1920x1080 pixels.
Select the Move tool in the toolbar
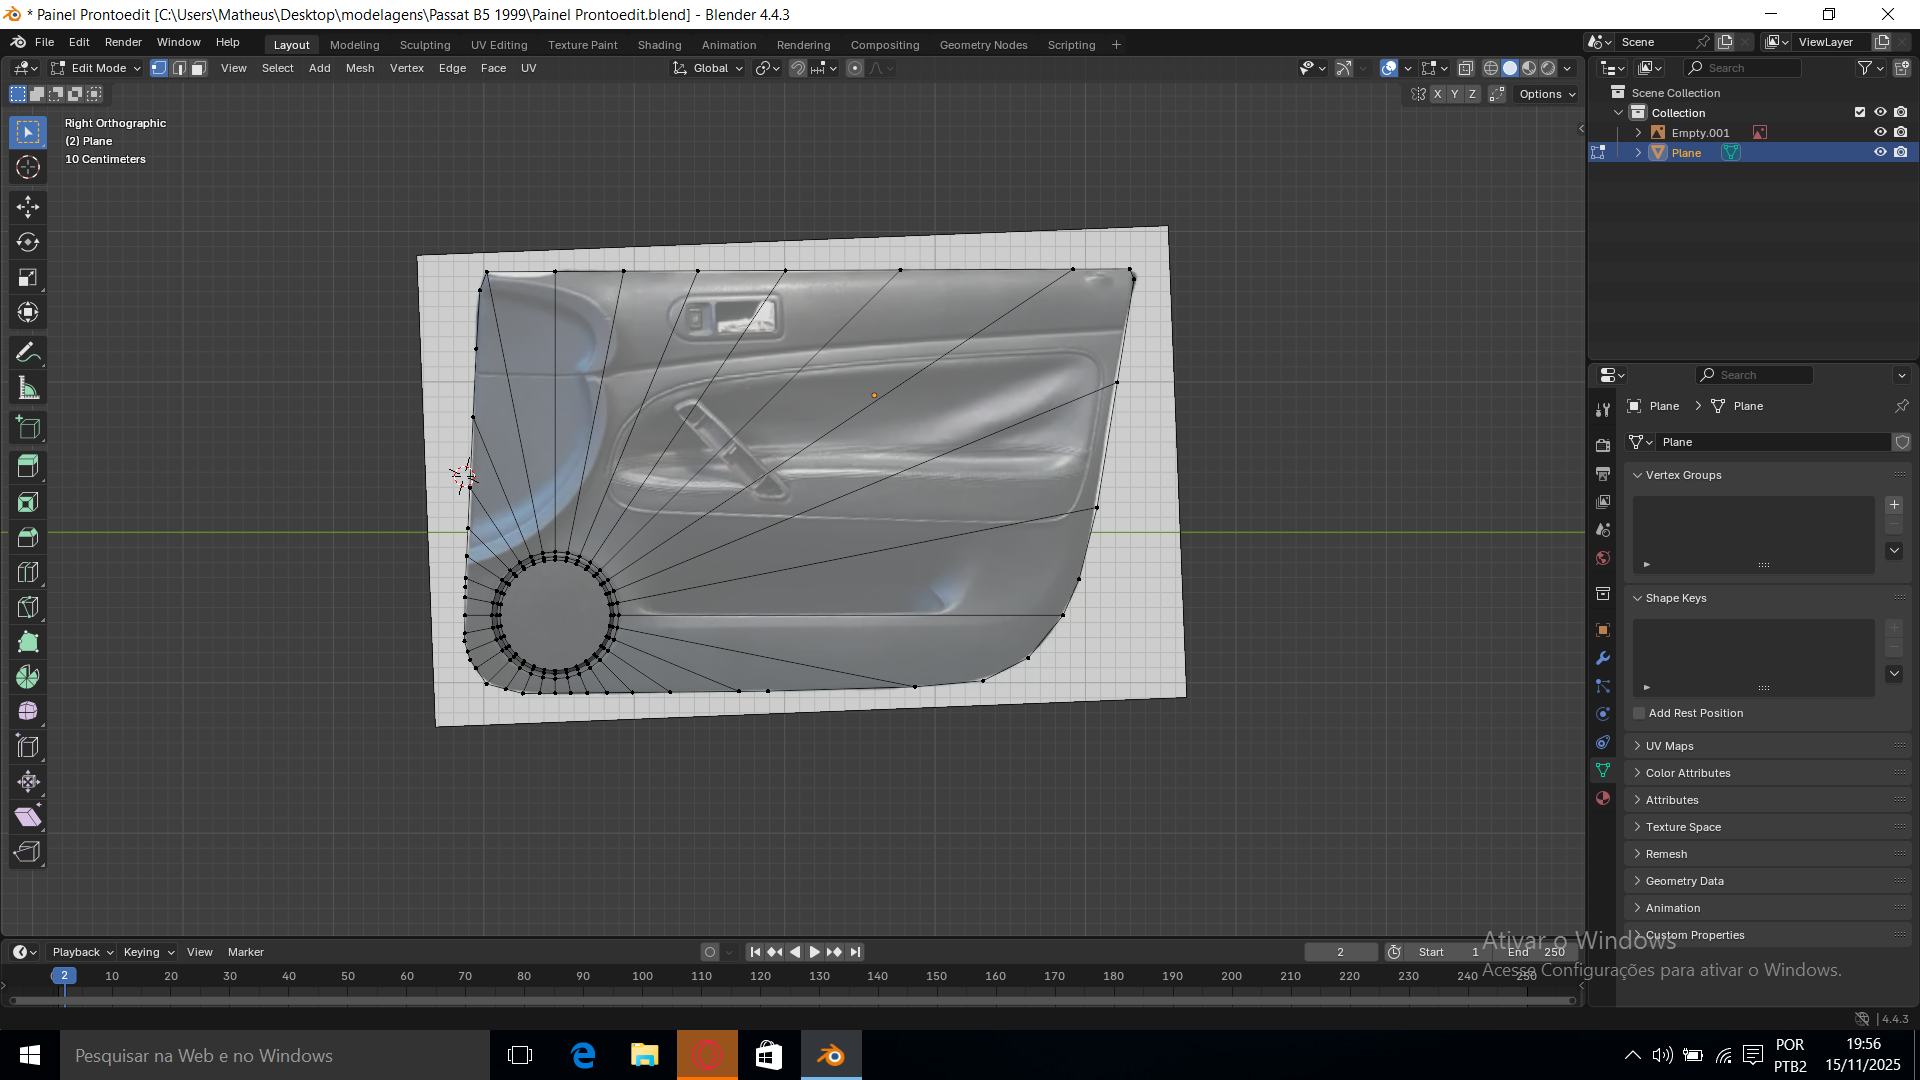pyautogui.click(x=28, y=207)
